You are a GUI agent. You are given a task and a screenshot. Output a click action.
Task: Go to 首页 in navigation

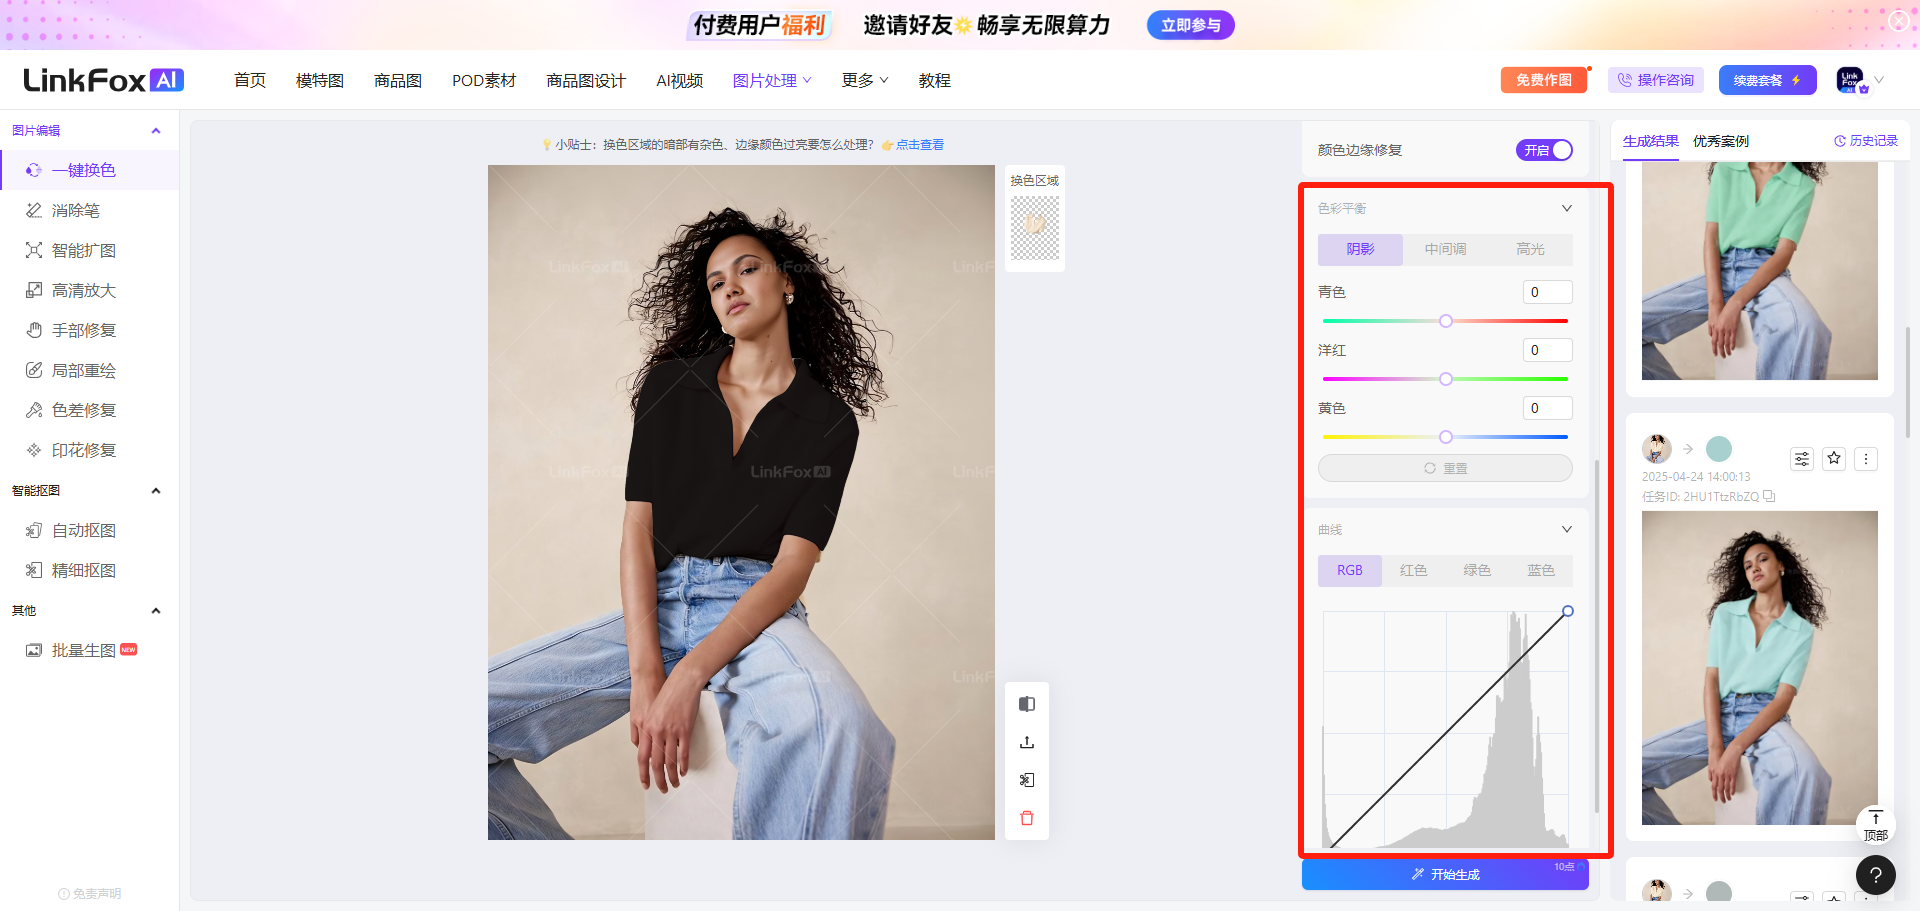(x=250, y=80)
